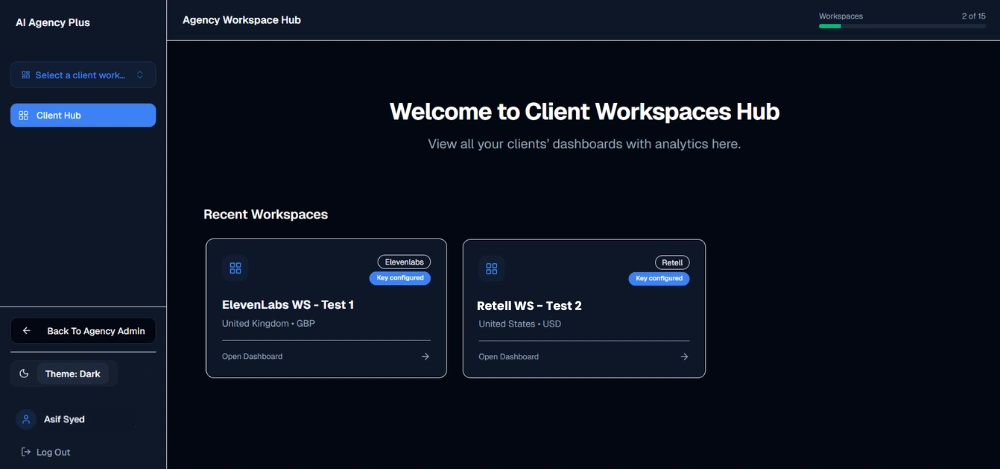This screenshot has width=1000, height=470.
Task: Click the grid icon in workspace selector
Action: pyautogui.click(x=26, y=75)
